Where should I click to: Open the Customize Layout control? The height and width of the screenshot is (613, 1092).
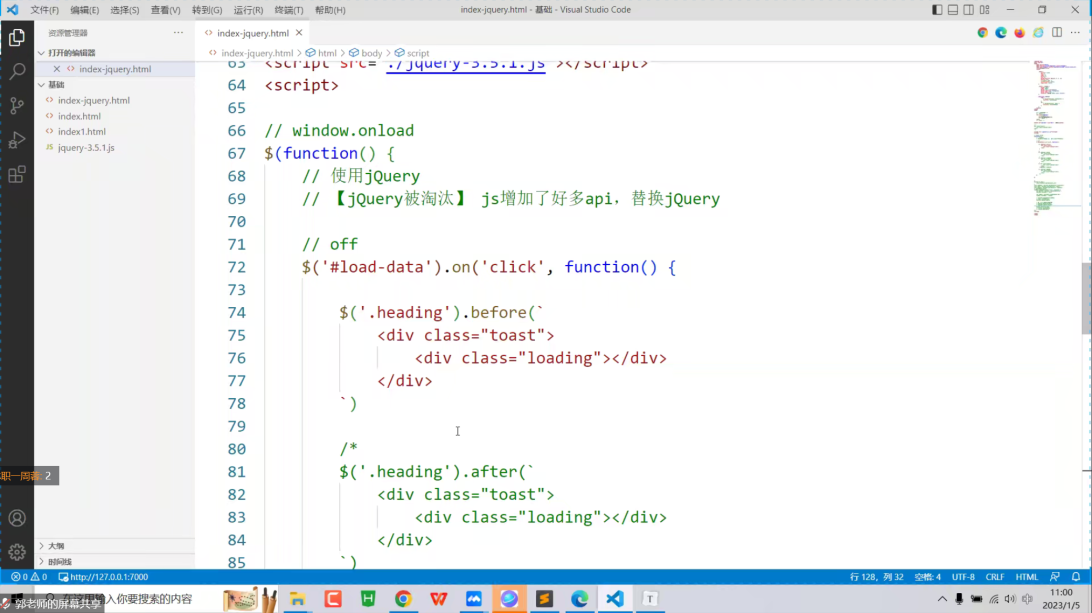(985, 10)
